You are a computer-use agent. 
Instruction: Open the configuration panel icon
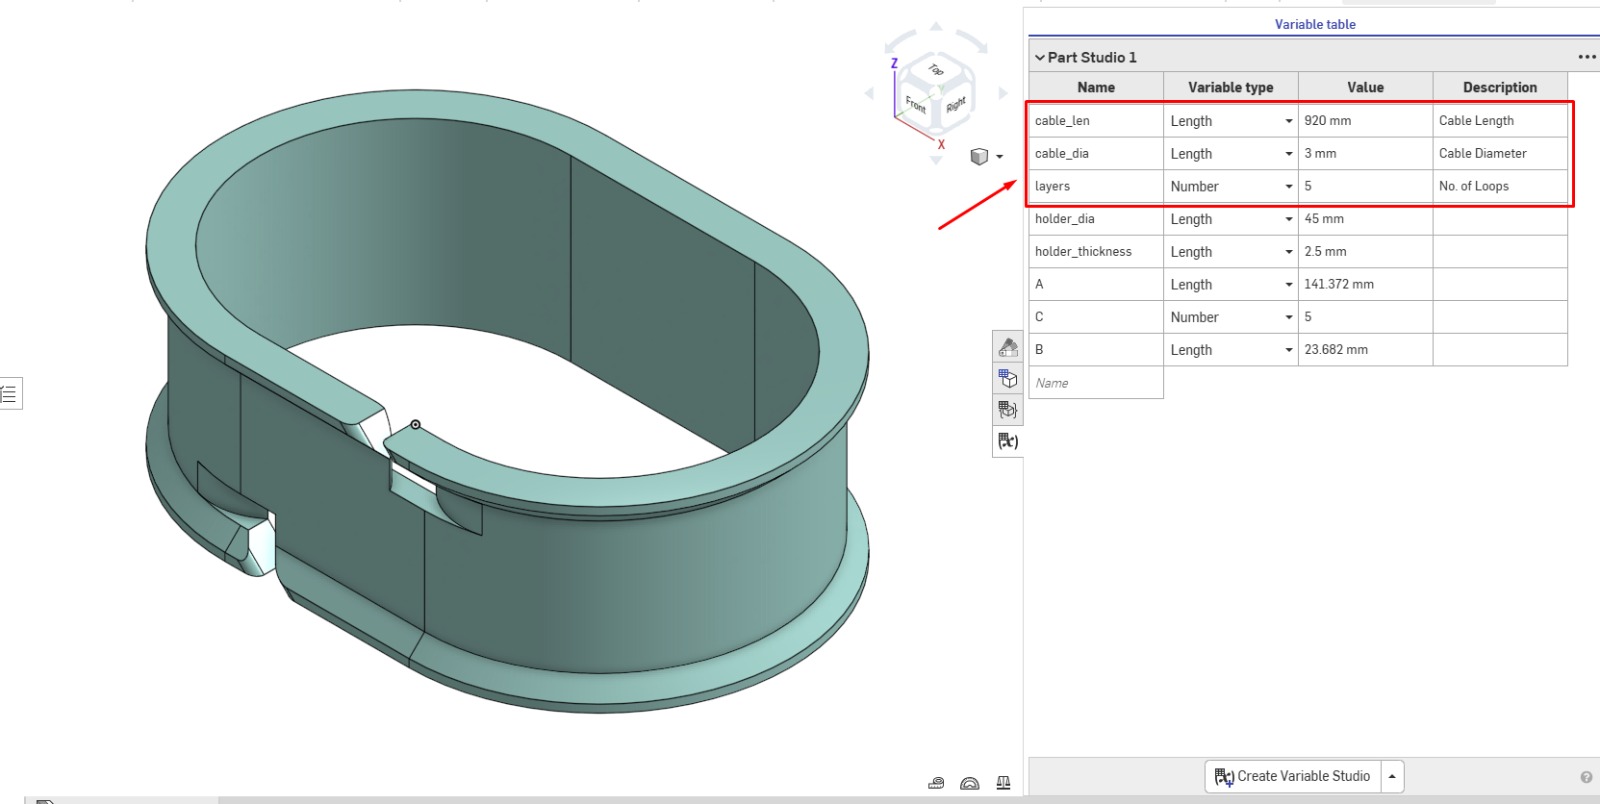click(x=1008, y=378)
